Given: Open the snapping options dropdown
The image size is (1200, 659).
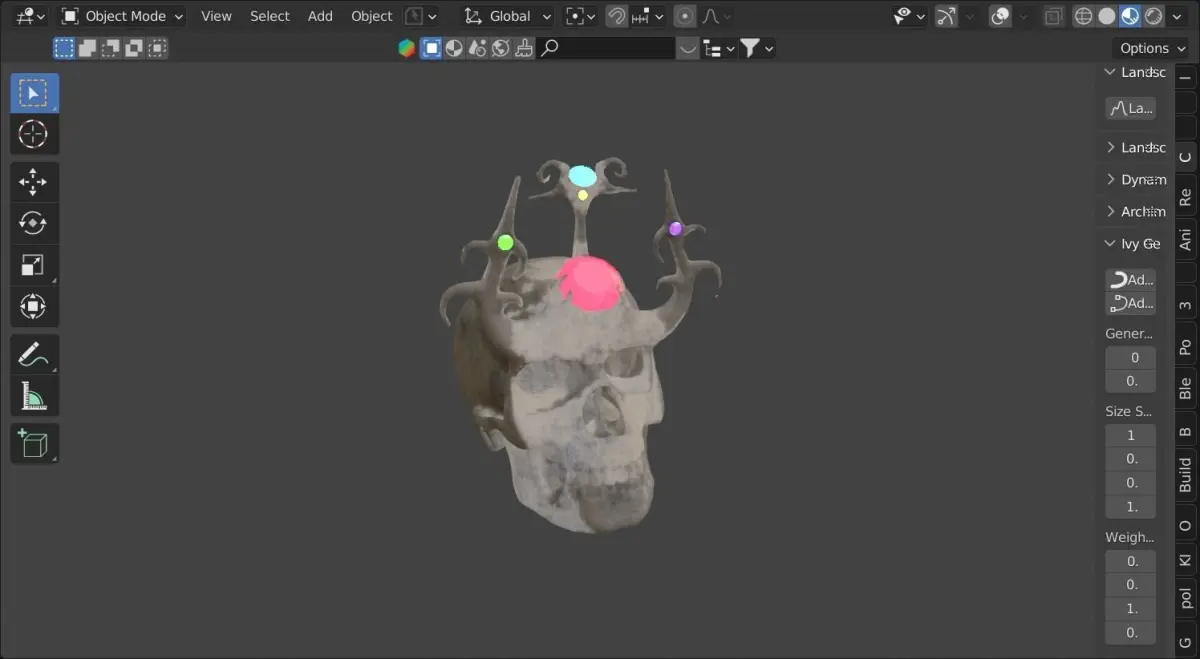Looking at the screenshot, I should (648, 16).
